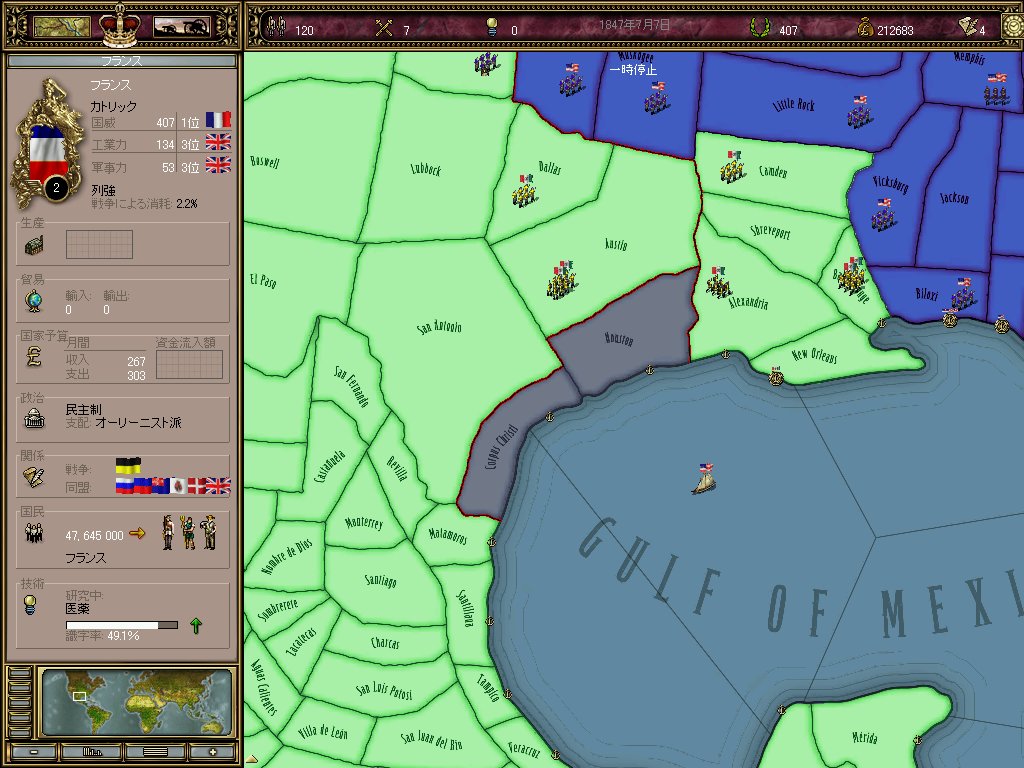Click the bottom small button left of minimap
The image size is (1024, 768).
(20, 733)
